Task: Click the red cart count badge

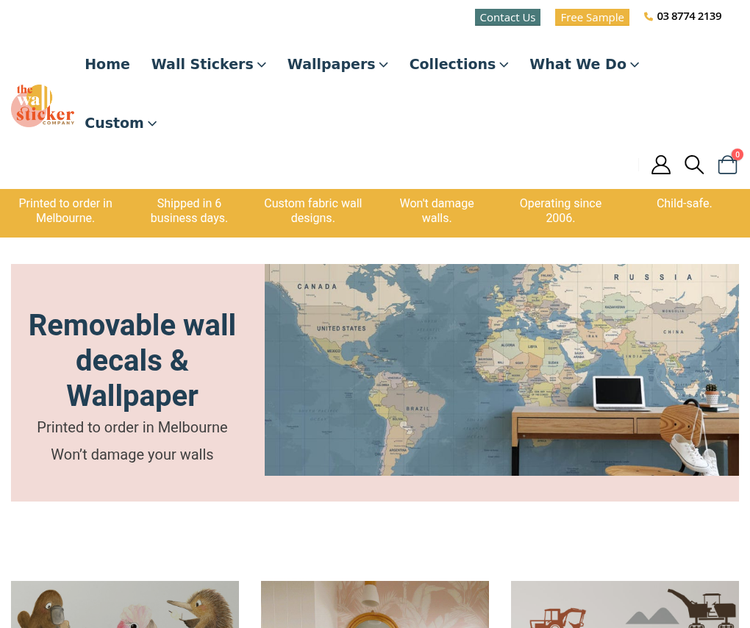Action: click(x=737, y=154)
